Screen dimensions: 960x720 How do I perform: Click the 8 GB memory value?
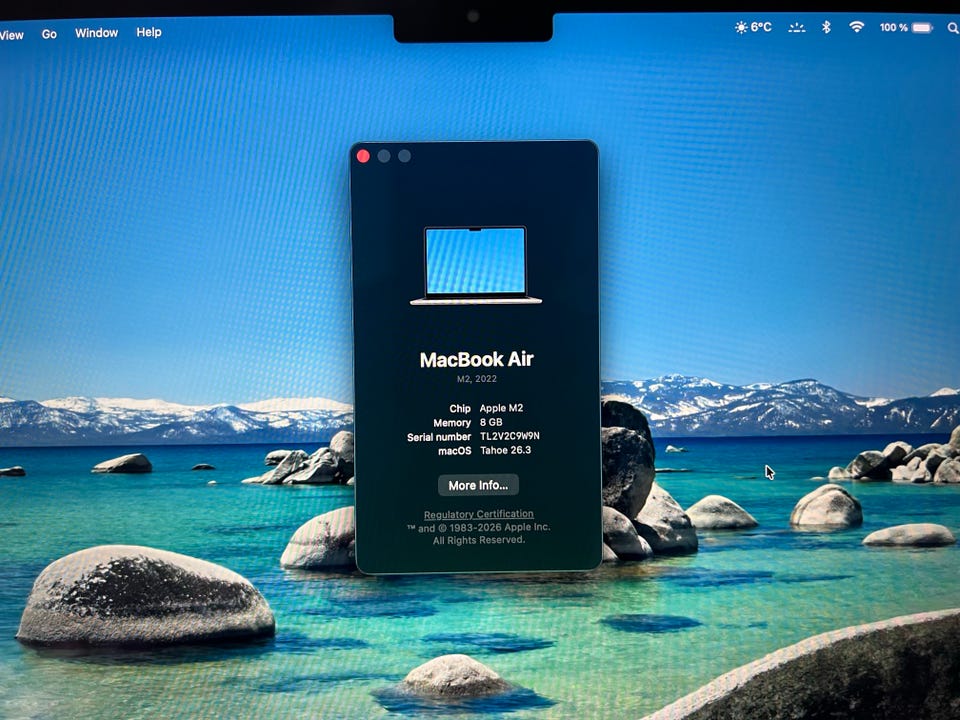coord(492,423)
